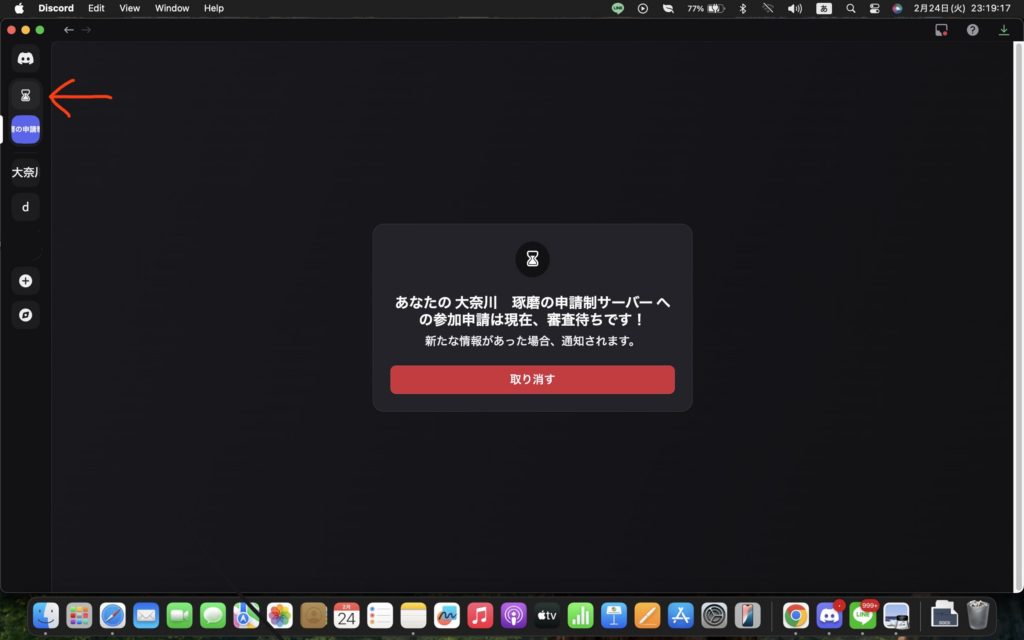Screen dimensions: 1024x640
Task: Open the inbox icon in title bar
Action: click(x=941, y=30)
